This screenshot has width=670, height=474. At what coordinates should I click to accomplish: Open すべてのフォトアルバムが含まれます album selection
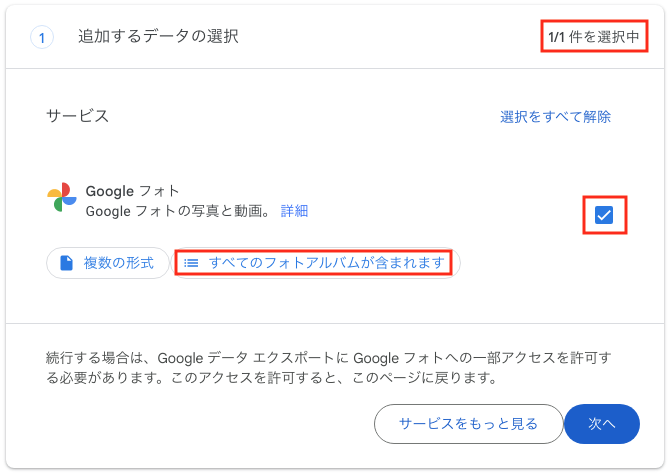tap(315, 263)
